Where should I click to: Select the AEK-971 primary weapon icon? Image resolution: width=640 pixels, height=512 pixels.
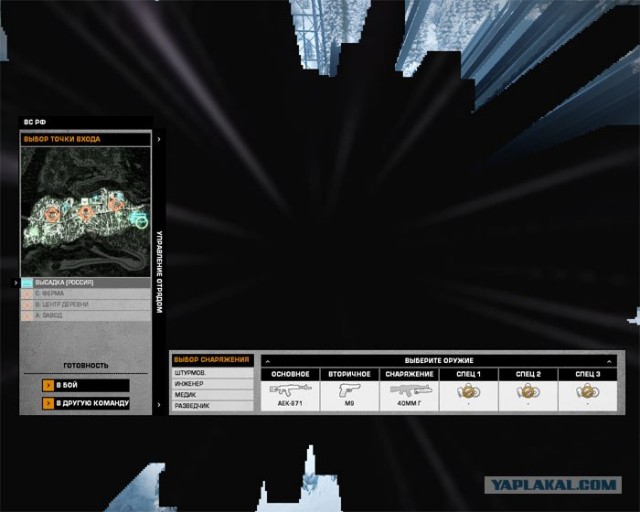click(290, 390)
